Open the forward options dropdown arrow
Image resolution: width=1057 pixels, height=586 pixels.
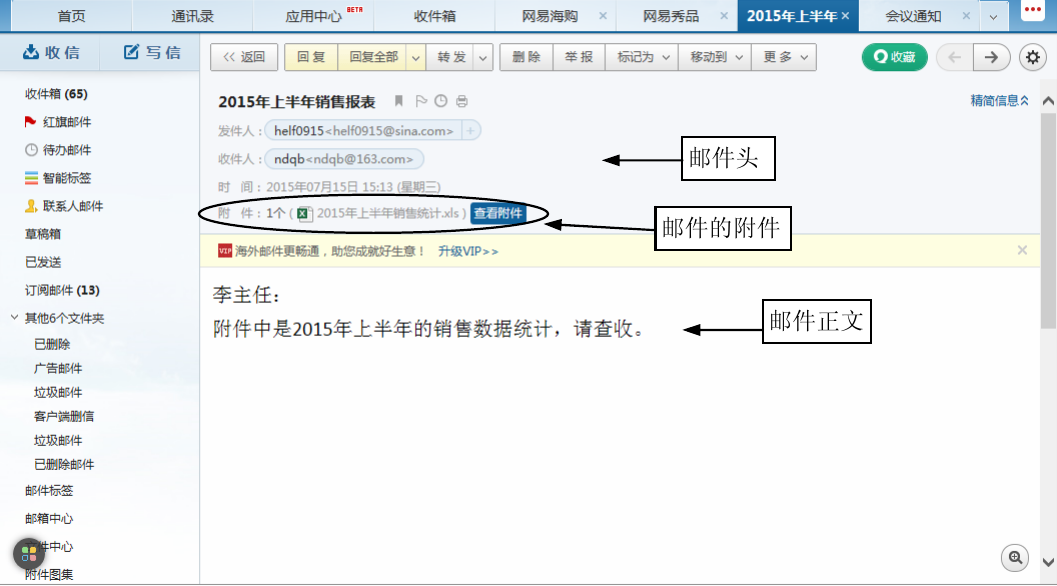(483, 57)
